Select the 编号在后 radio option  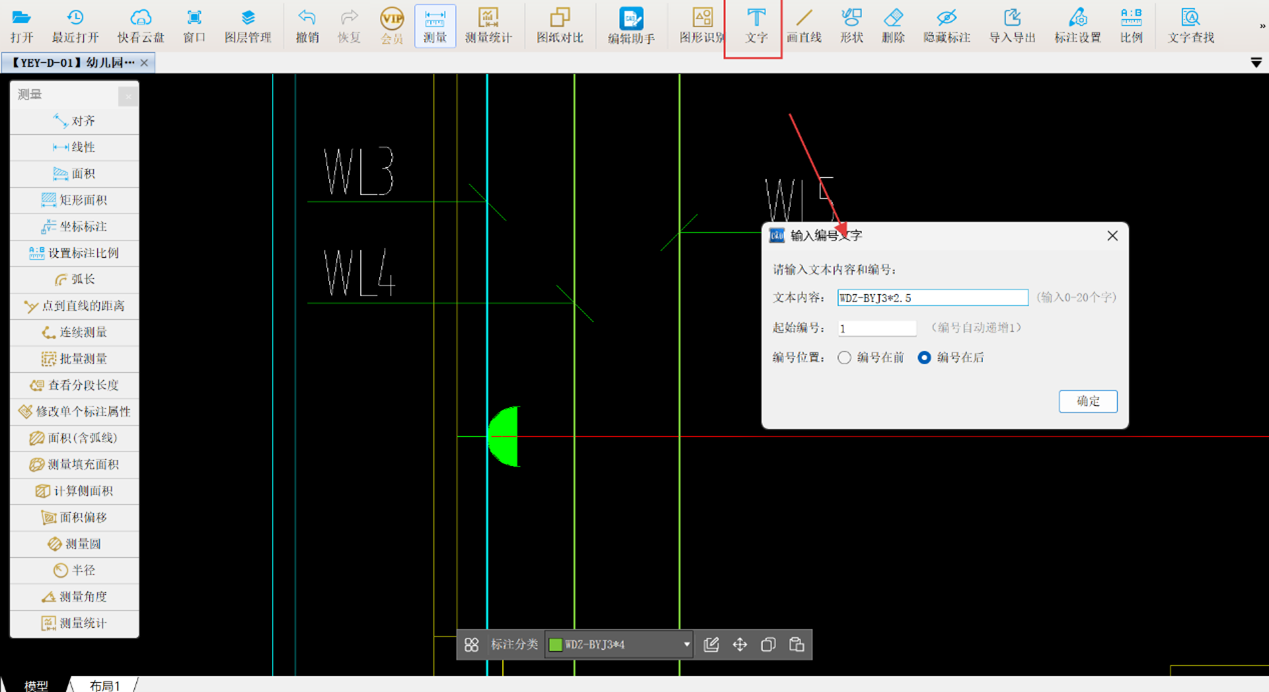pos(925,358)
